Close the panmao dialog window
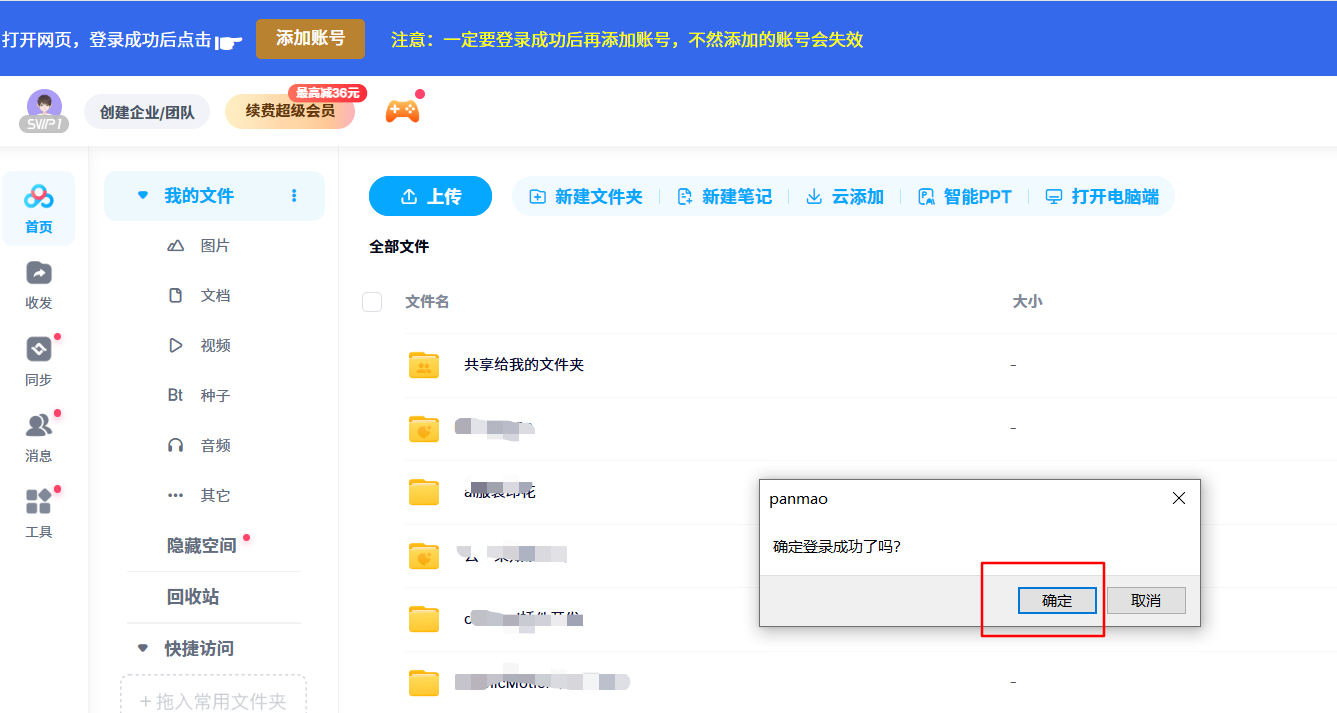Image resolution: width=1337 pixels, height=713 pixels. (1179, 498)
